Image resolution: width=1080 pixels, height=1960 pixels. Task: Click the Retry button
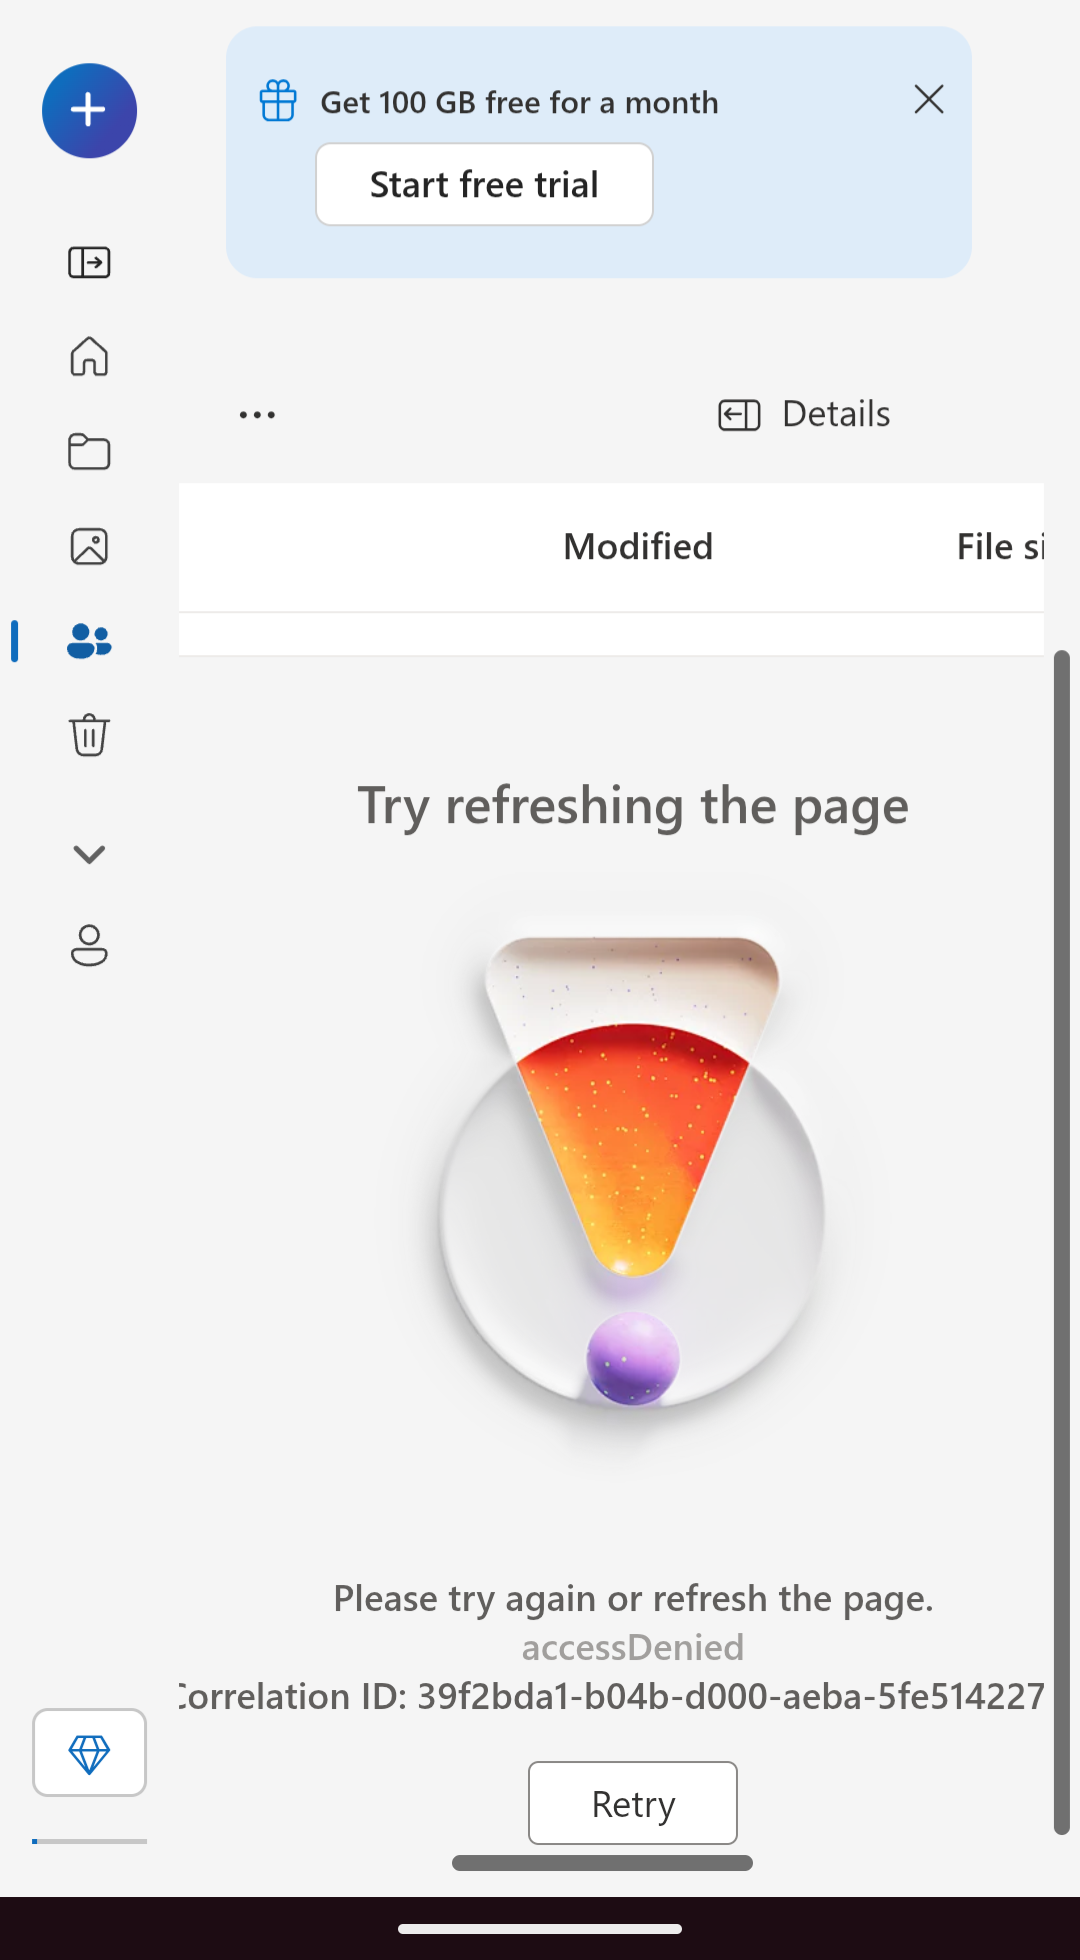point(633,1803)
